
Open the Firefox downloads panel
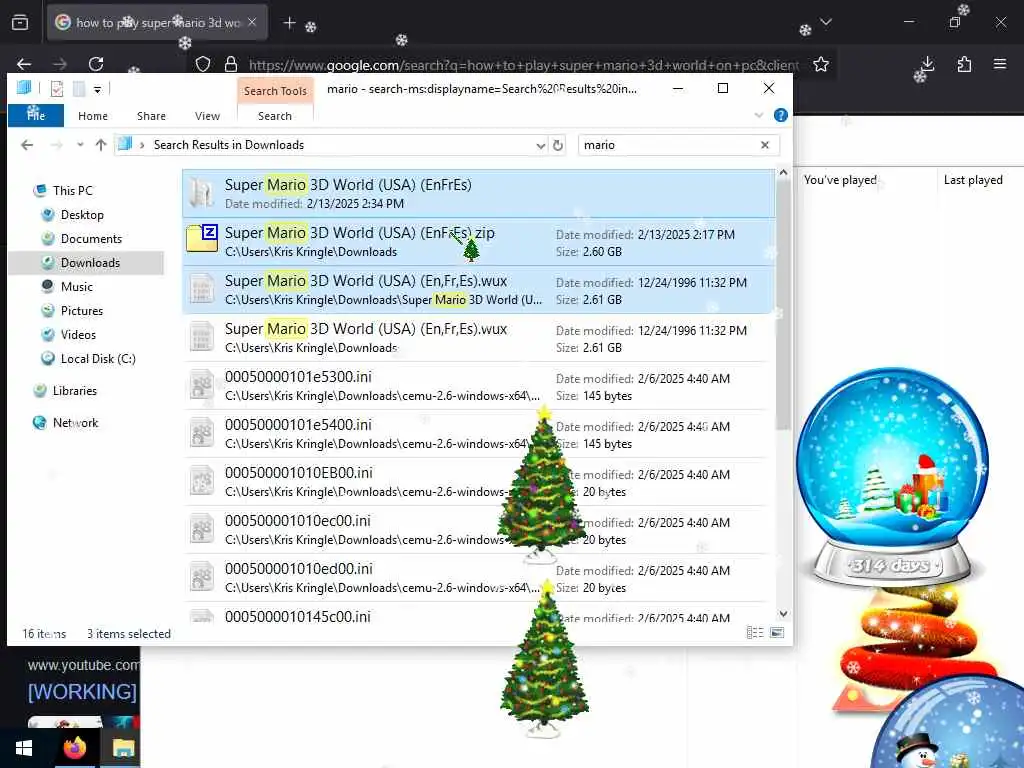tap(927, 64)
